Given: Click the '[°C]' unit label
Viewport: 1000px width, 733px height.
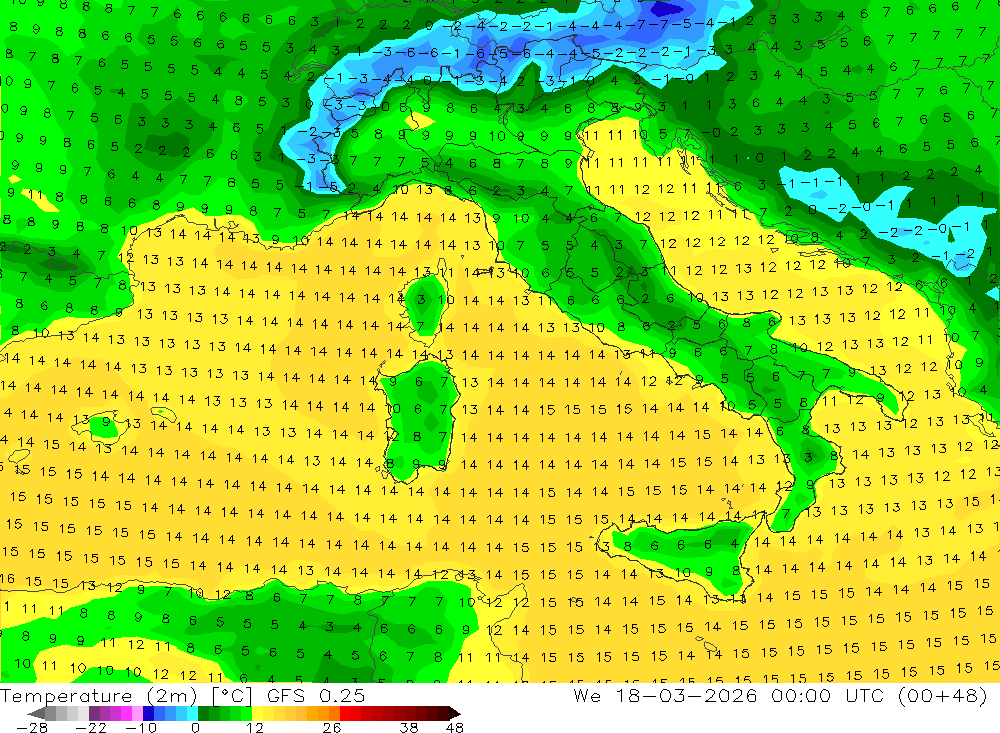Looking at the screenshot, I should (232, 696).
